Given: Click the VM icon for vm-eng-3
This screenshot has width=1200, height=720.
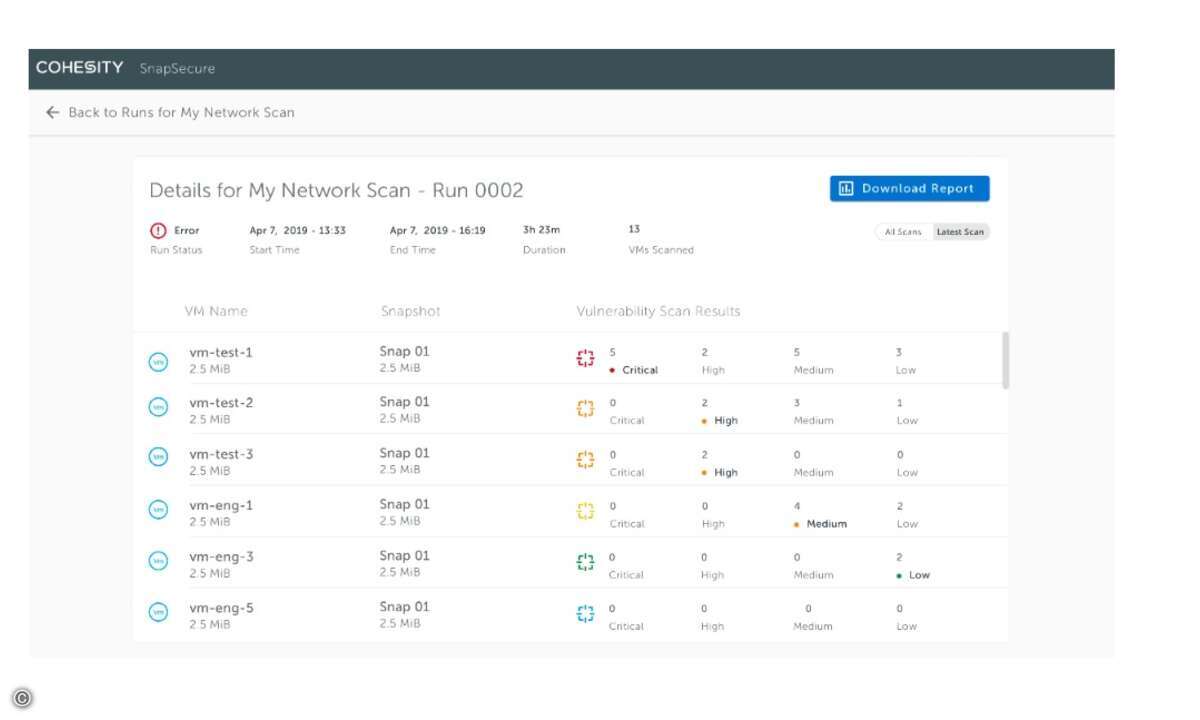Looking at the screenshot, I should (158, 561).
